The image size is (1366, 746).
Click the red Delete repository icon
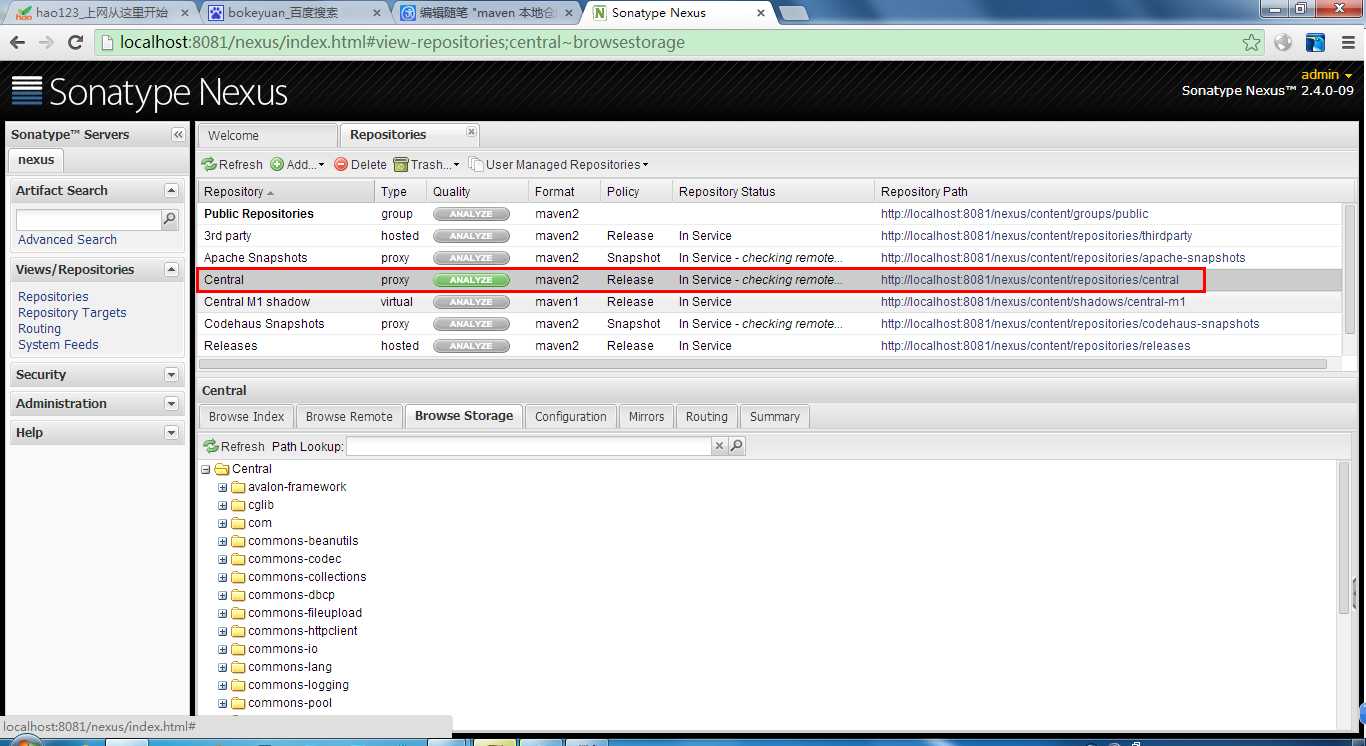[x=341, y=165]
